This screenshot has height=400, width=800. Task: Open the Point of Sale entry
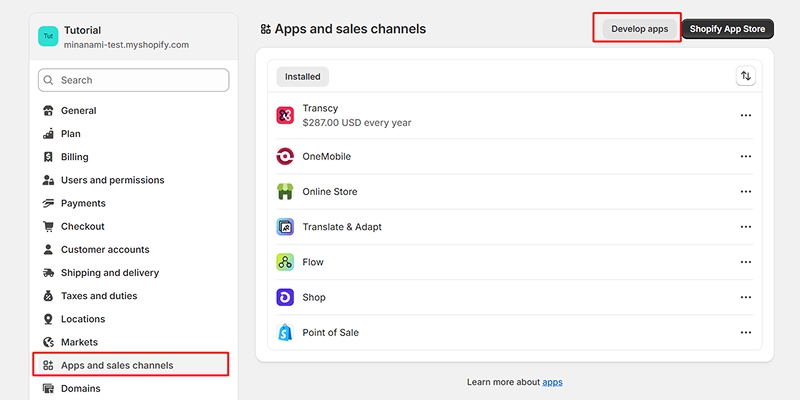coord(514,333)
